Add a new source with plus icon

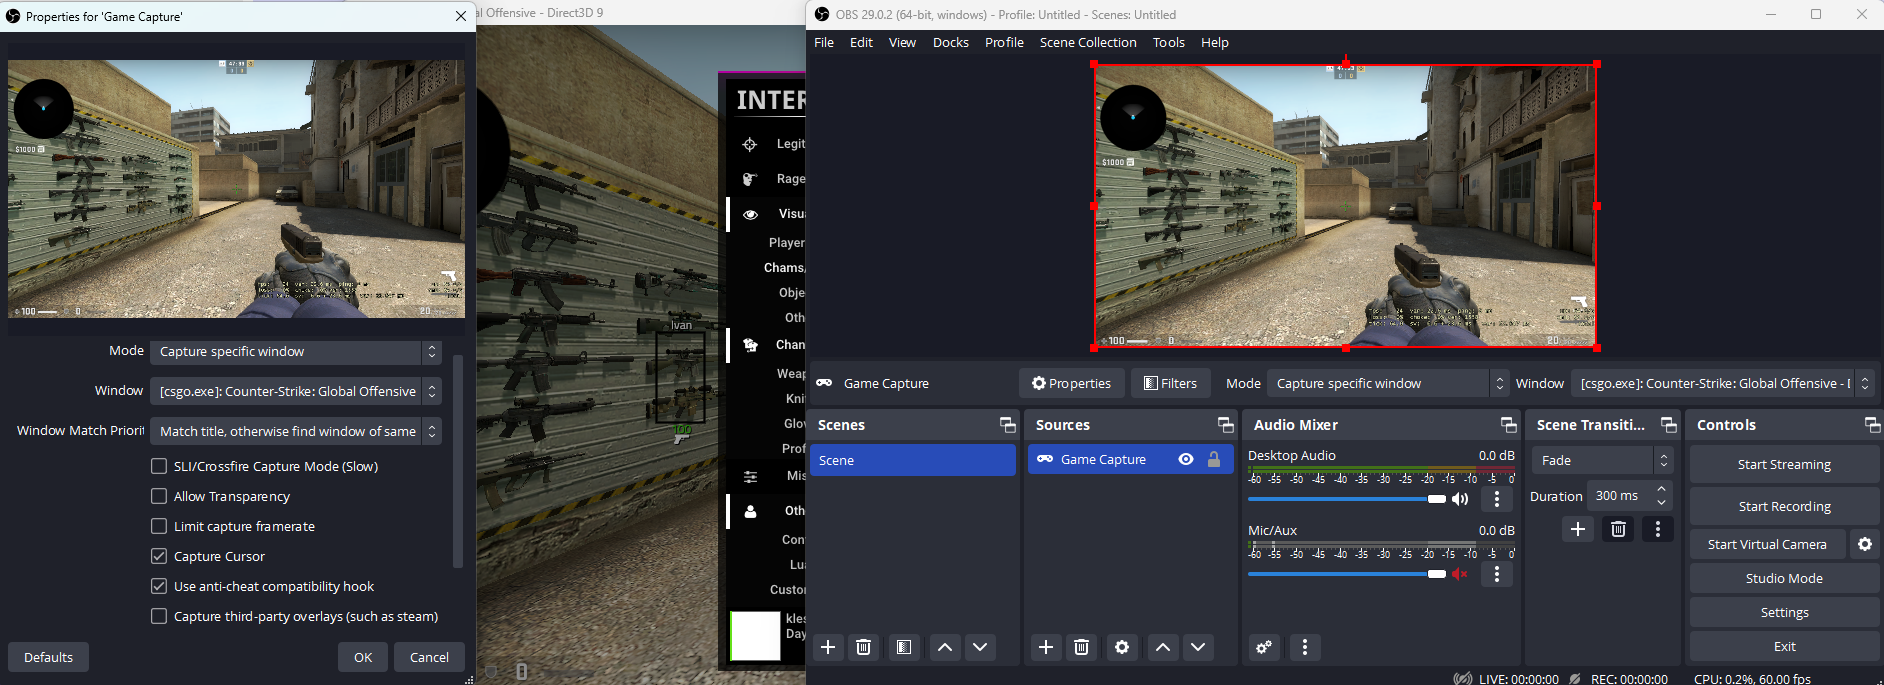(x=1046, y=647)
